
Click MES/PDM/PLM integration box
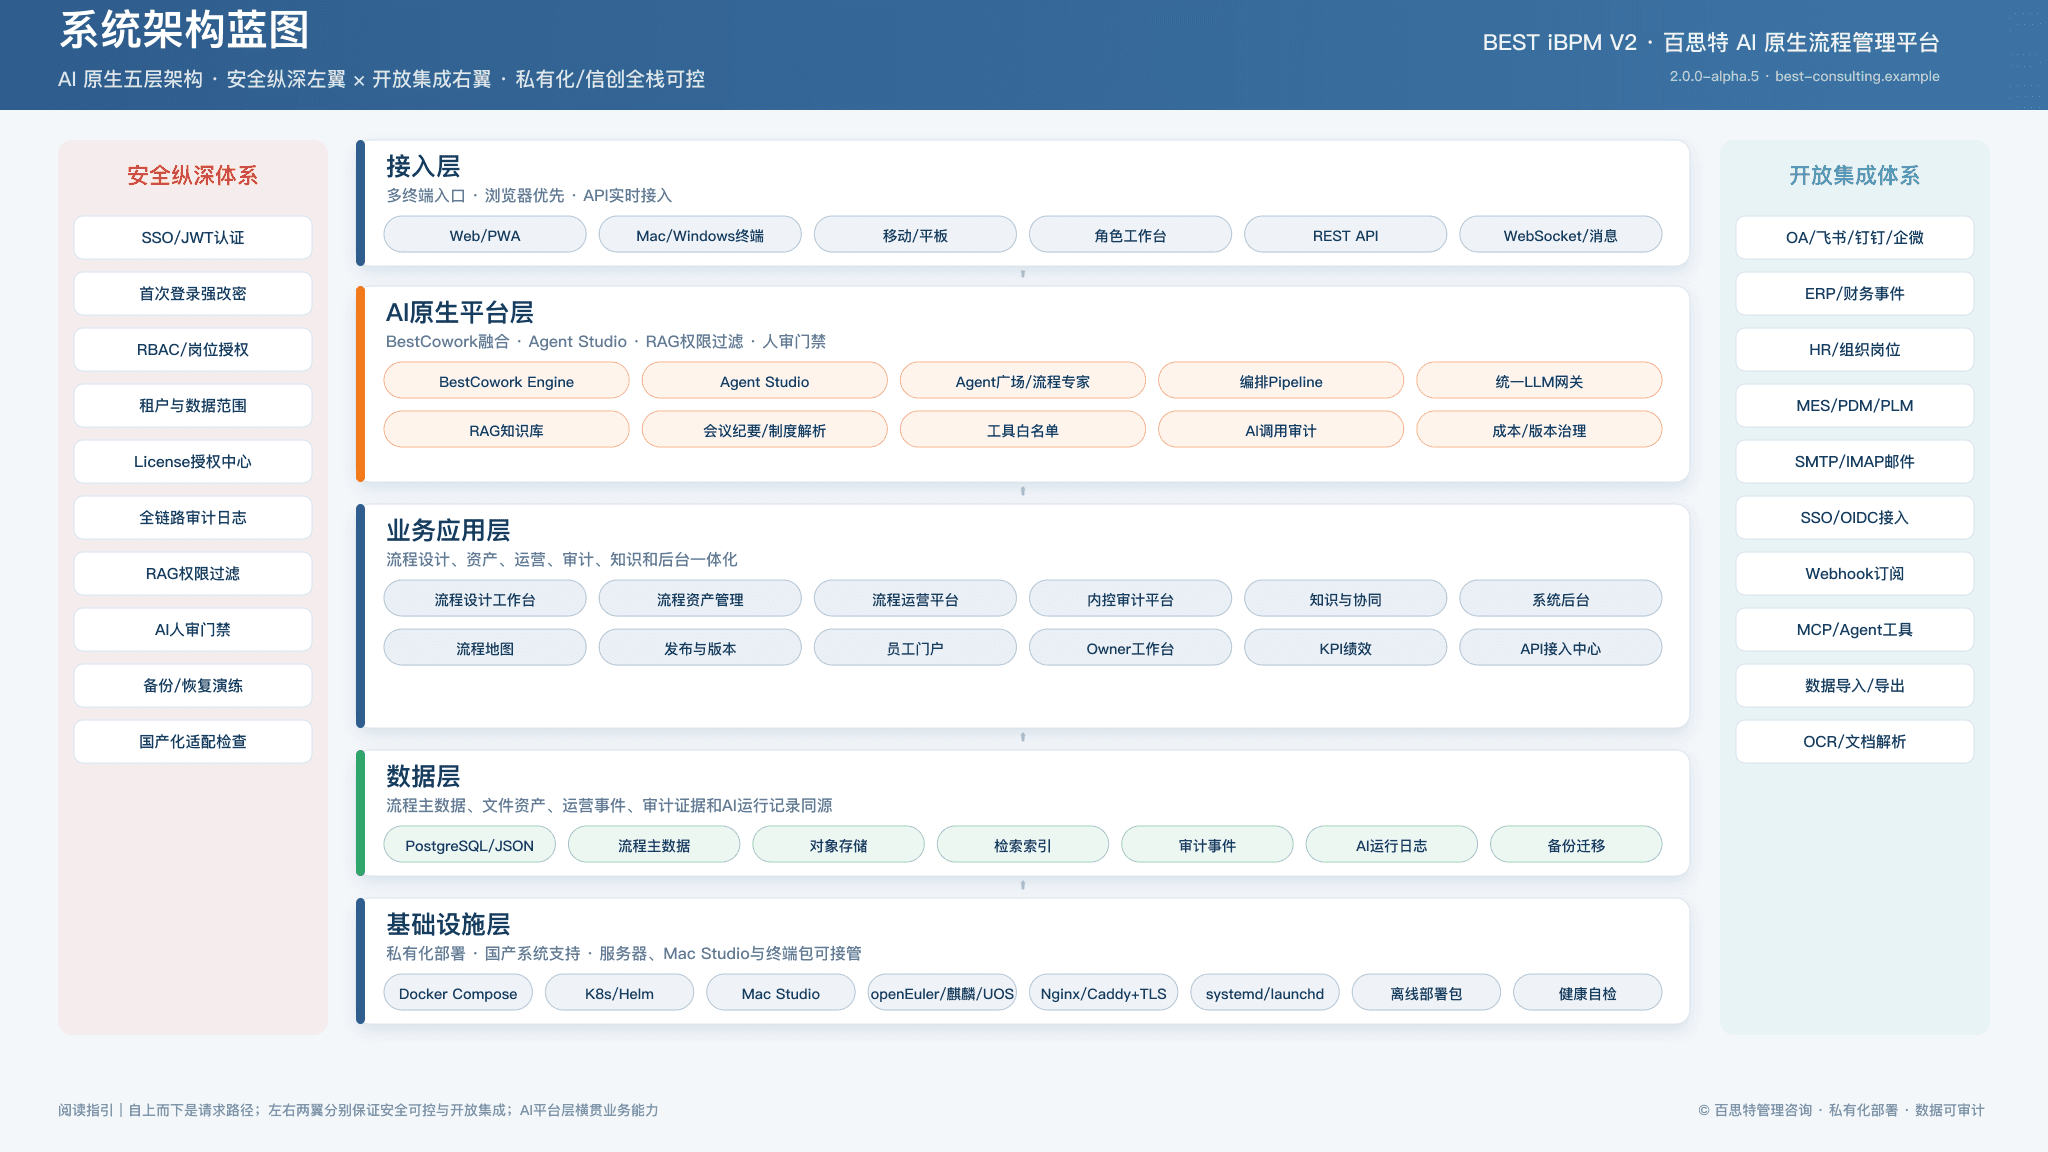click(x=1855, y=405)
